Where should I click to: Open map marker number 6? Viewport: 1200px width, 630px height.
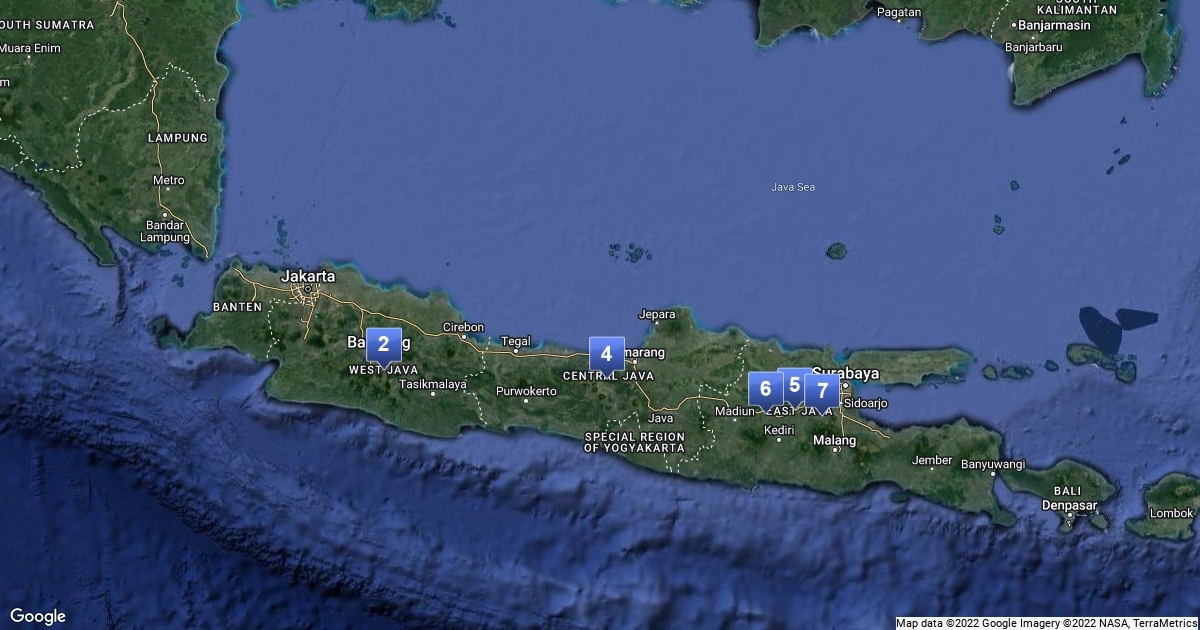[x=765, y=389]
